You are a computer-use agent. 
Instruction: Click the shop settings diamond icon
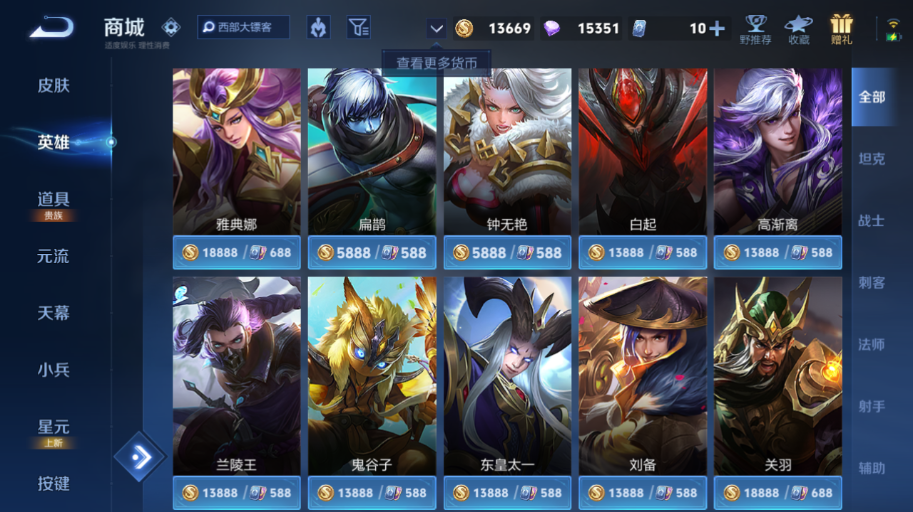(171, 27)
